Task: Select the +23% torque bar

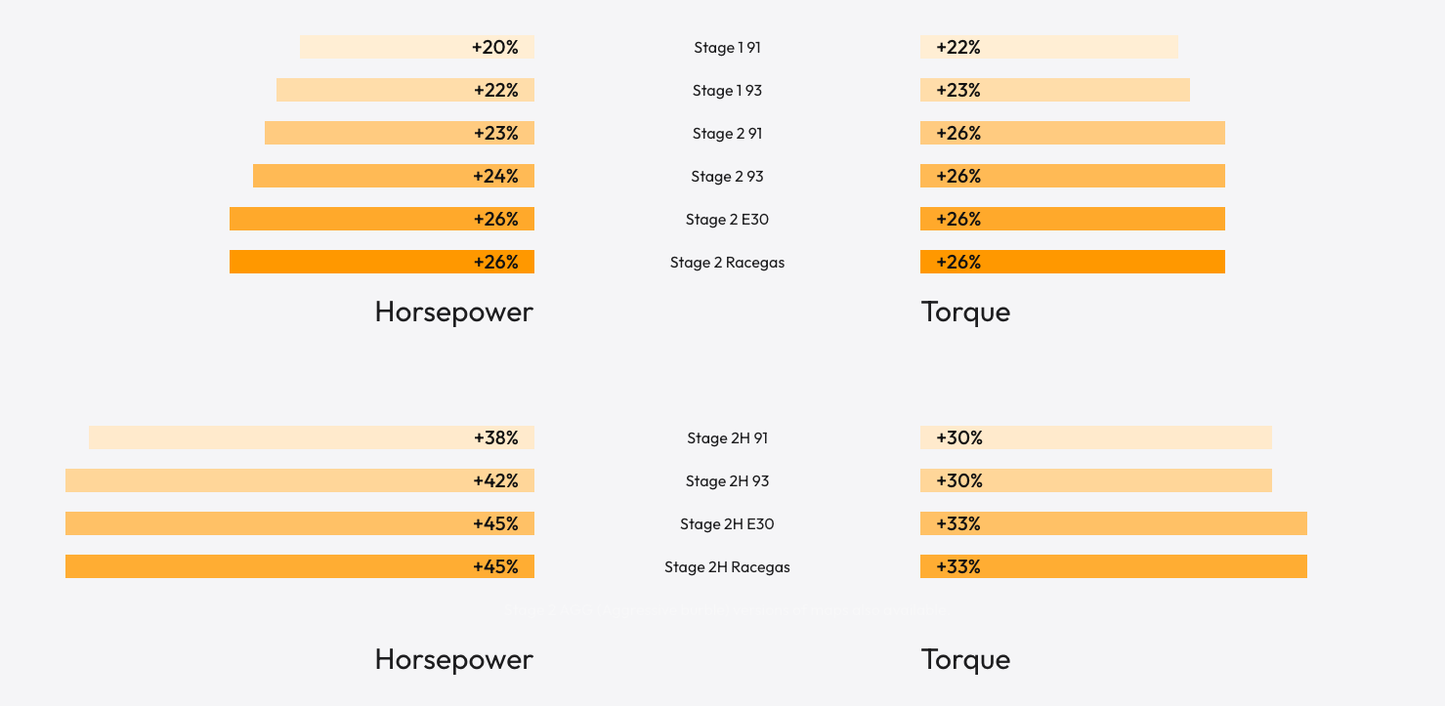Action: (x=1055, y=90)
